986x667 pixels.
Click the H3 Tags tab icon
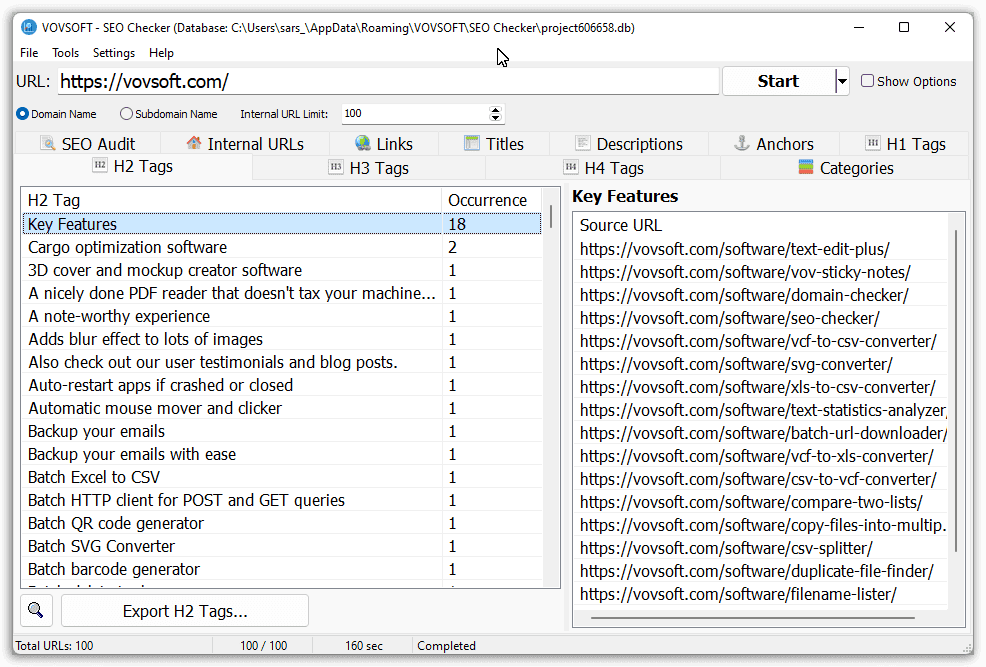[336, 167]
